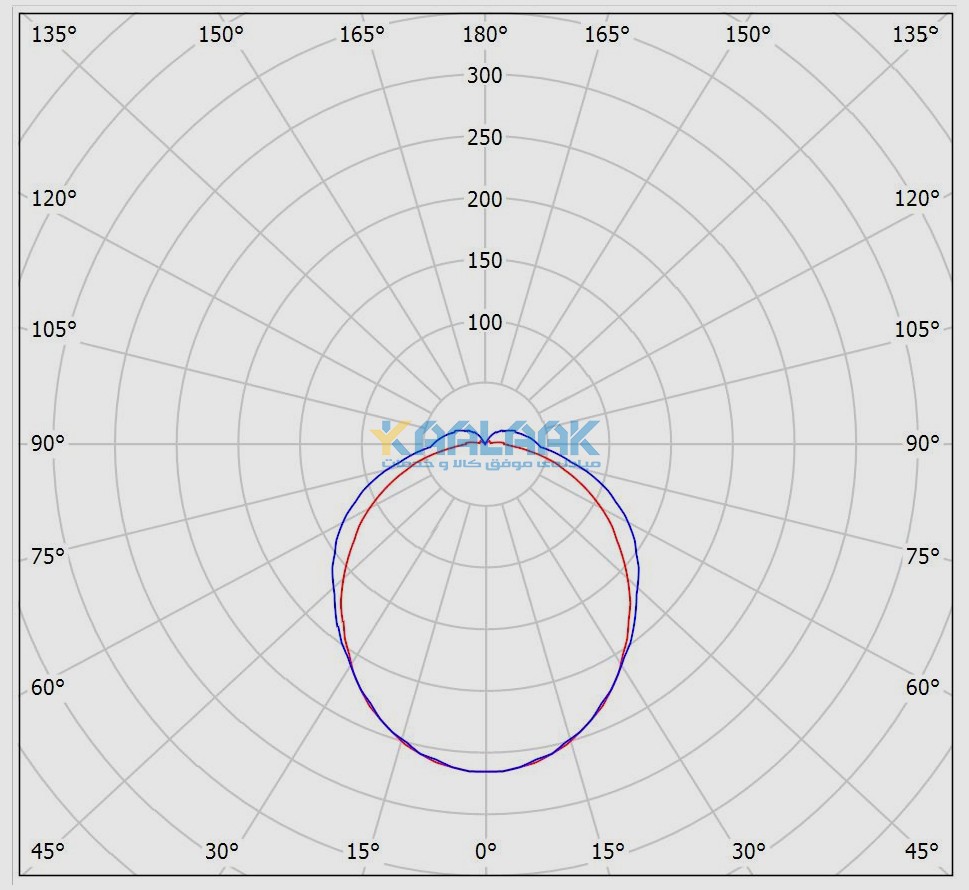The width and height of the screenshot is (969, 890).
Task: Click the left-side 120° angle label
Action: tap(53, 198)
